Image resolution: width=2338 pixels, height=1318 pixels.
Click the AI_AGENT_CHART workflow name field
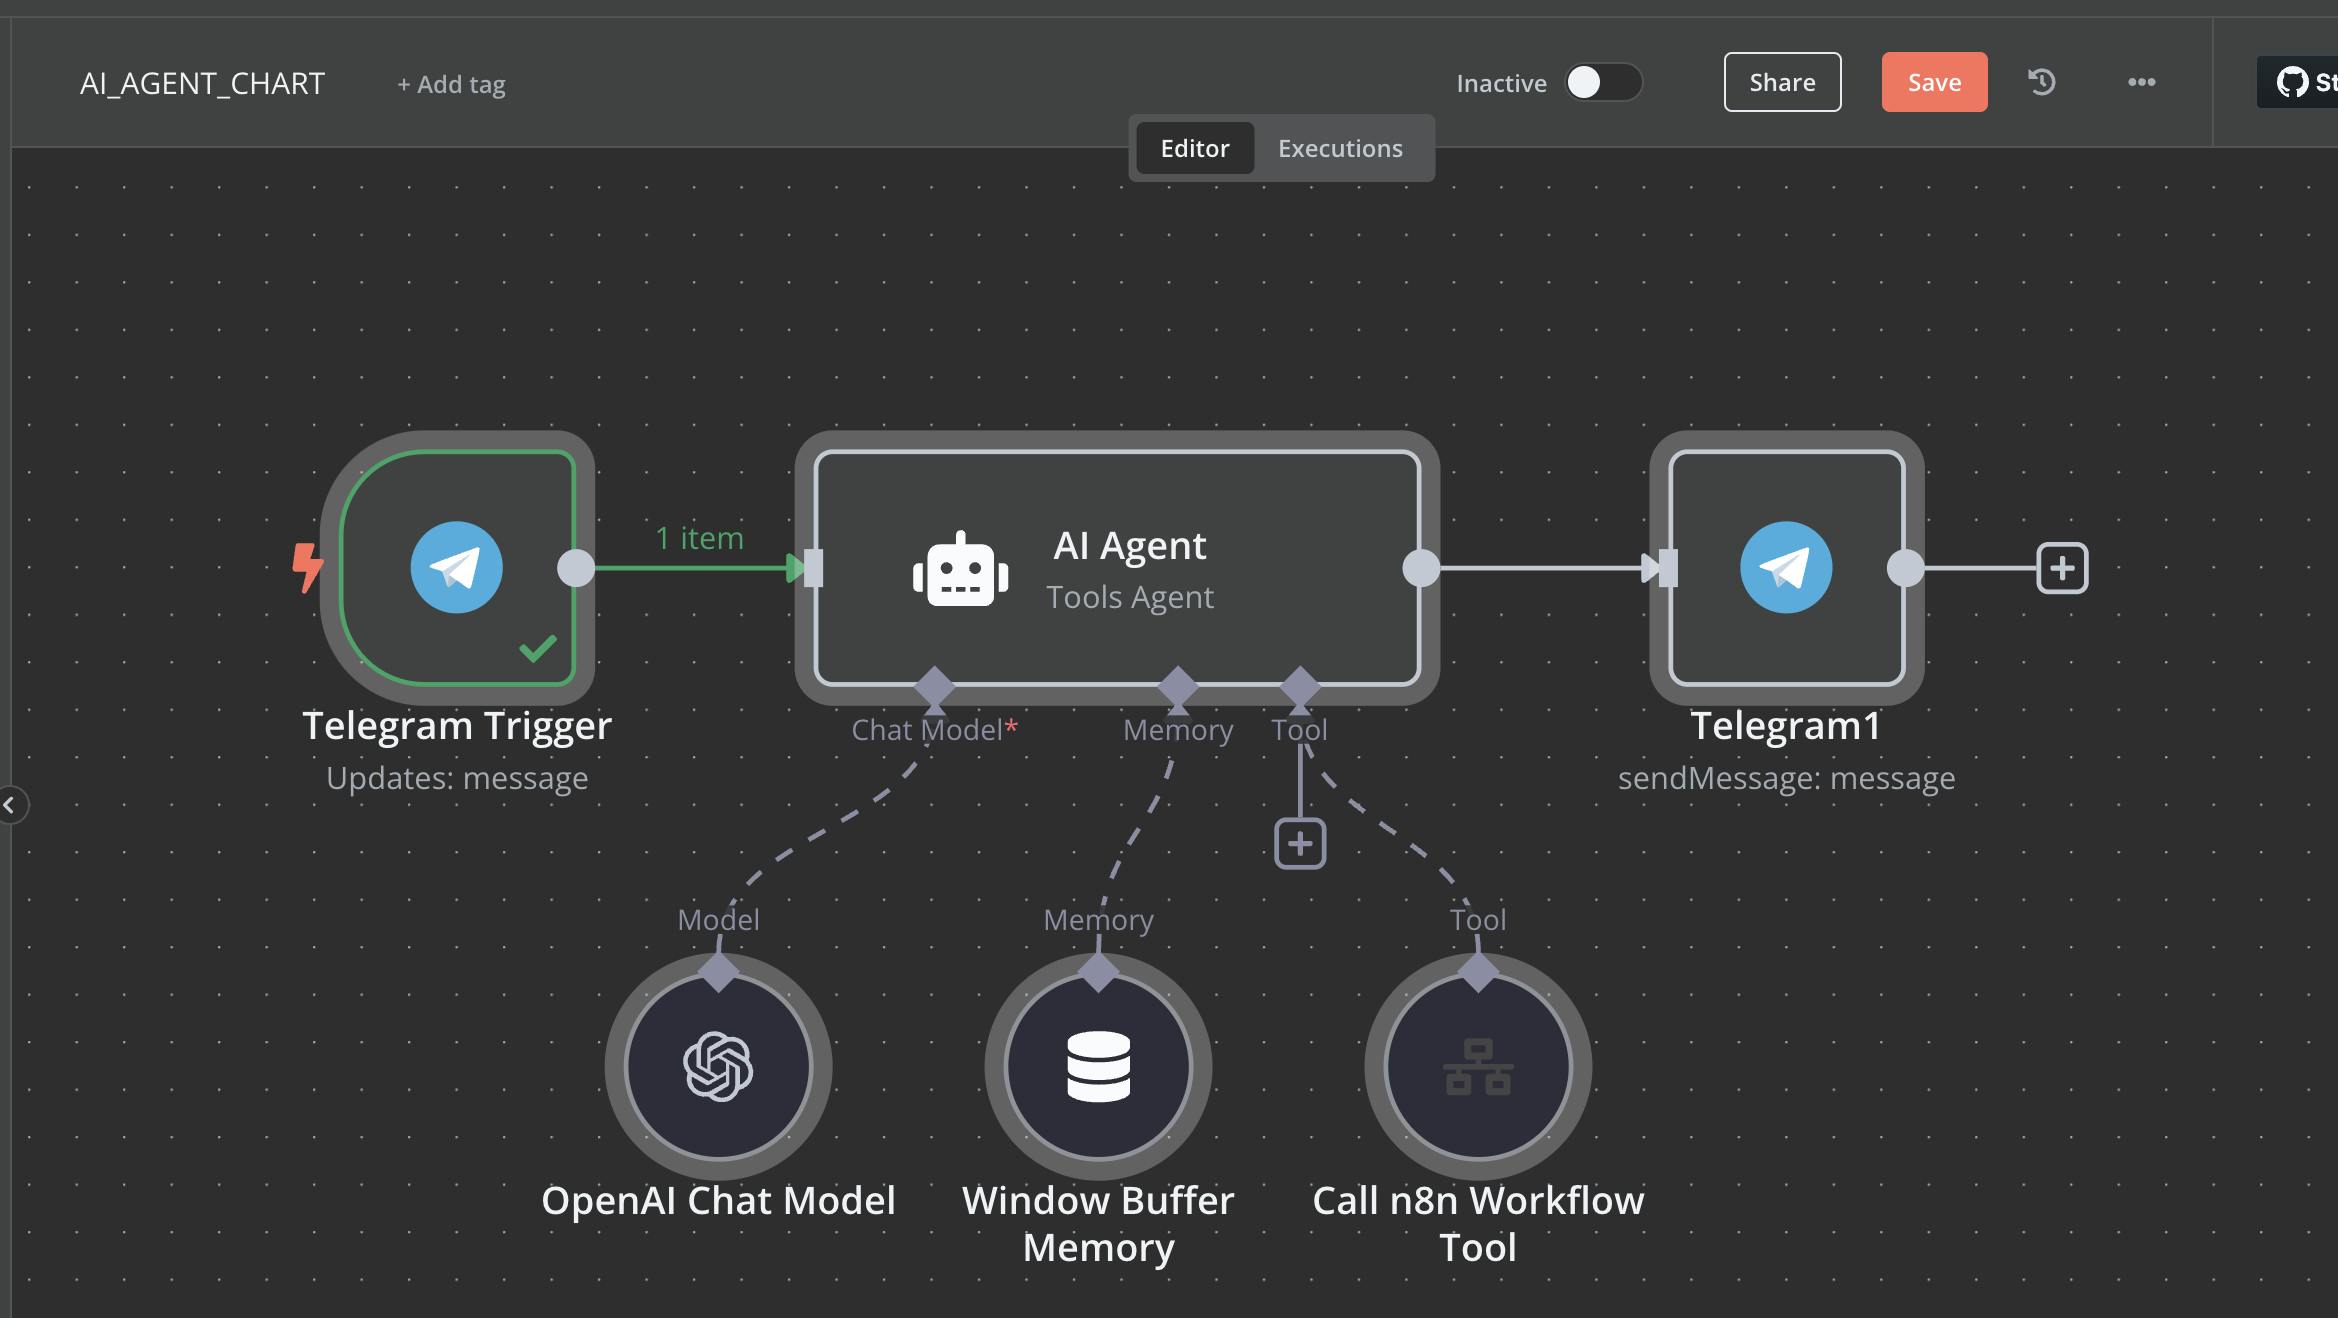[202, 83]
